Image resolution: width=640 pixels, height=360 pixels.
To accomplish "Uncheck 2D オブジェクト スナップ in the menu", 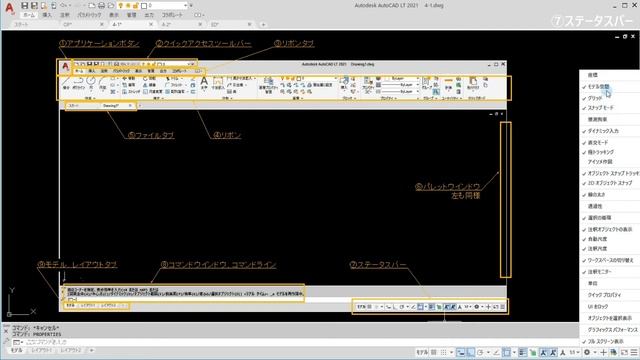I will pos(610,183).
